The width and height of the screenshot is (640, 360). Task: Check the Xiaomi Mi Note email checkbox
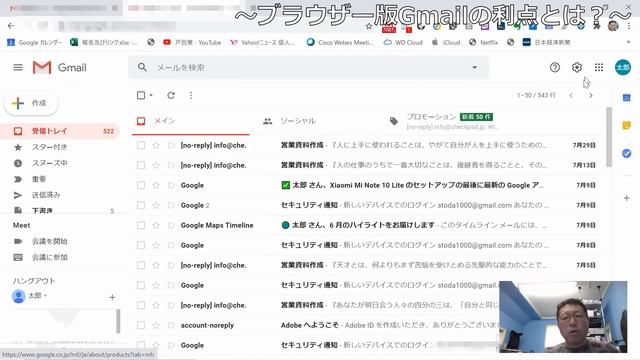click(141, 185)
